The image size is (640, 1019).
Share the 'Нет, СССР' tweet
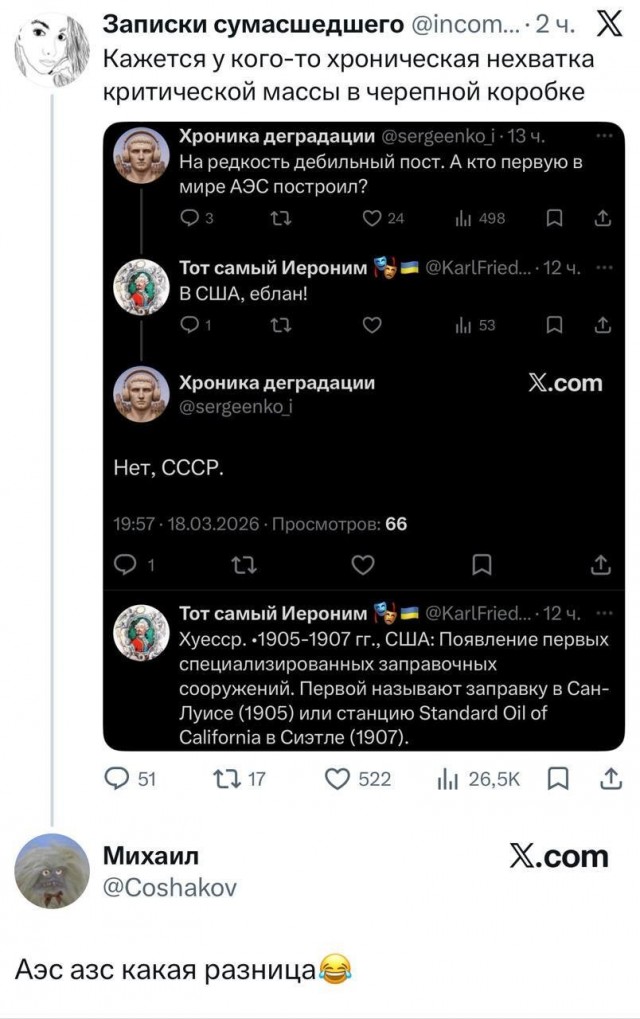click(601, 564)
